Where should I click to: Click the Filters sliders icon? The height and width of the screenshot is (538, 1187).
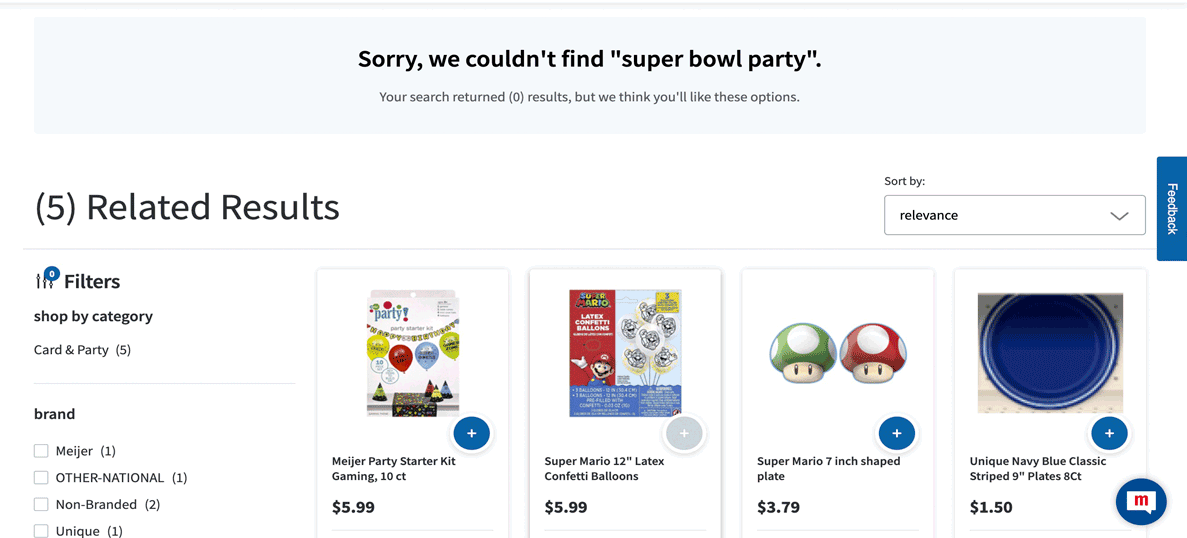46,281
